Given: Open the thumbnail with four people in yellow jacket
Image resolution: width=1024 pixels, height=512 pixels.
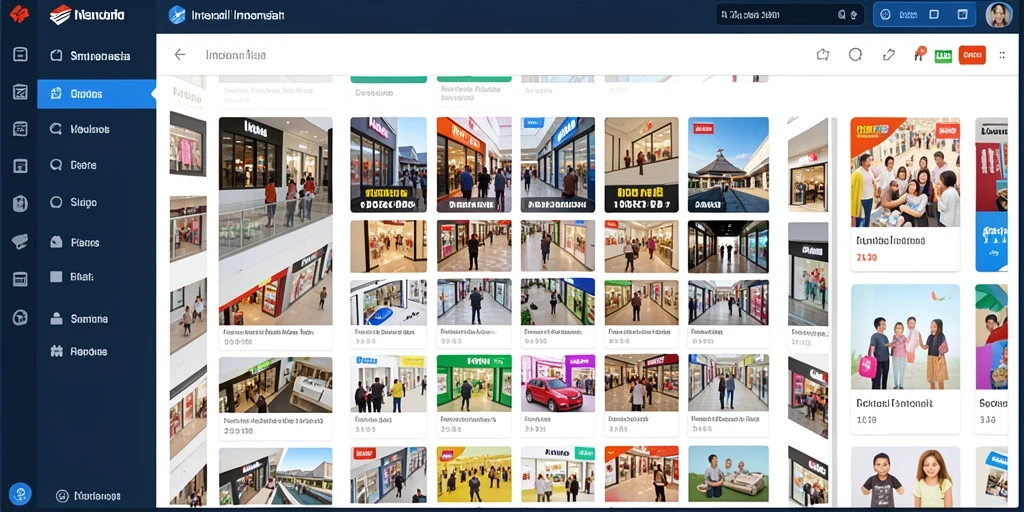Looking at the screenshot, I should point(389,383).
